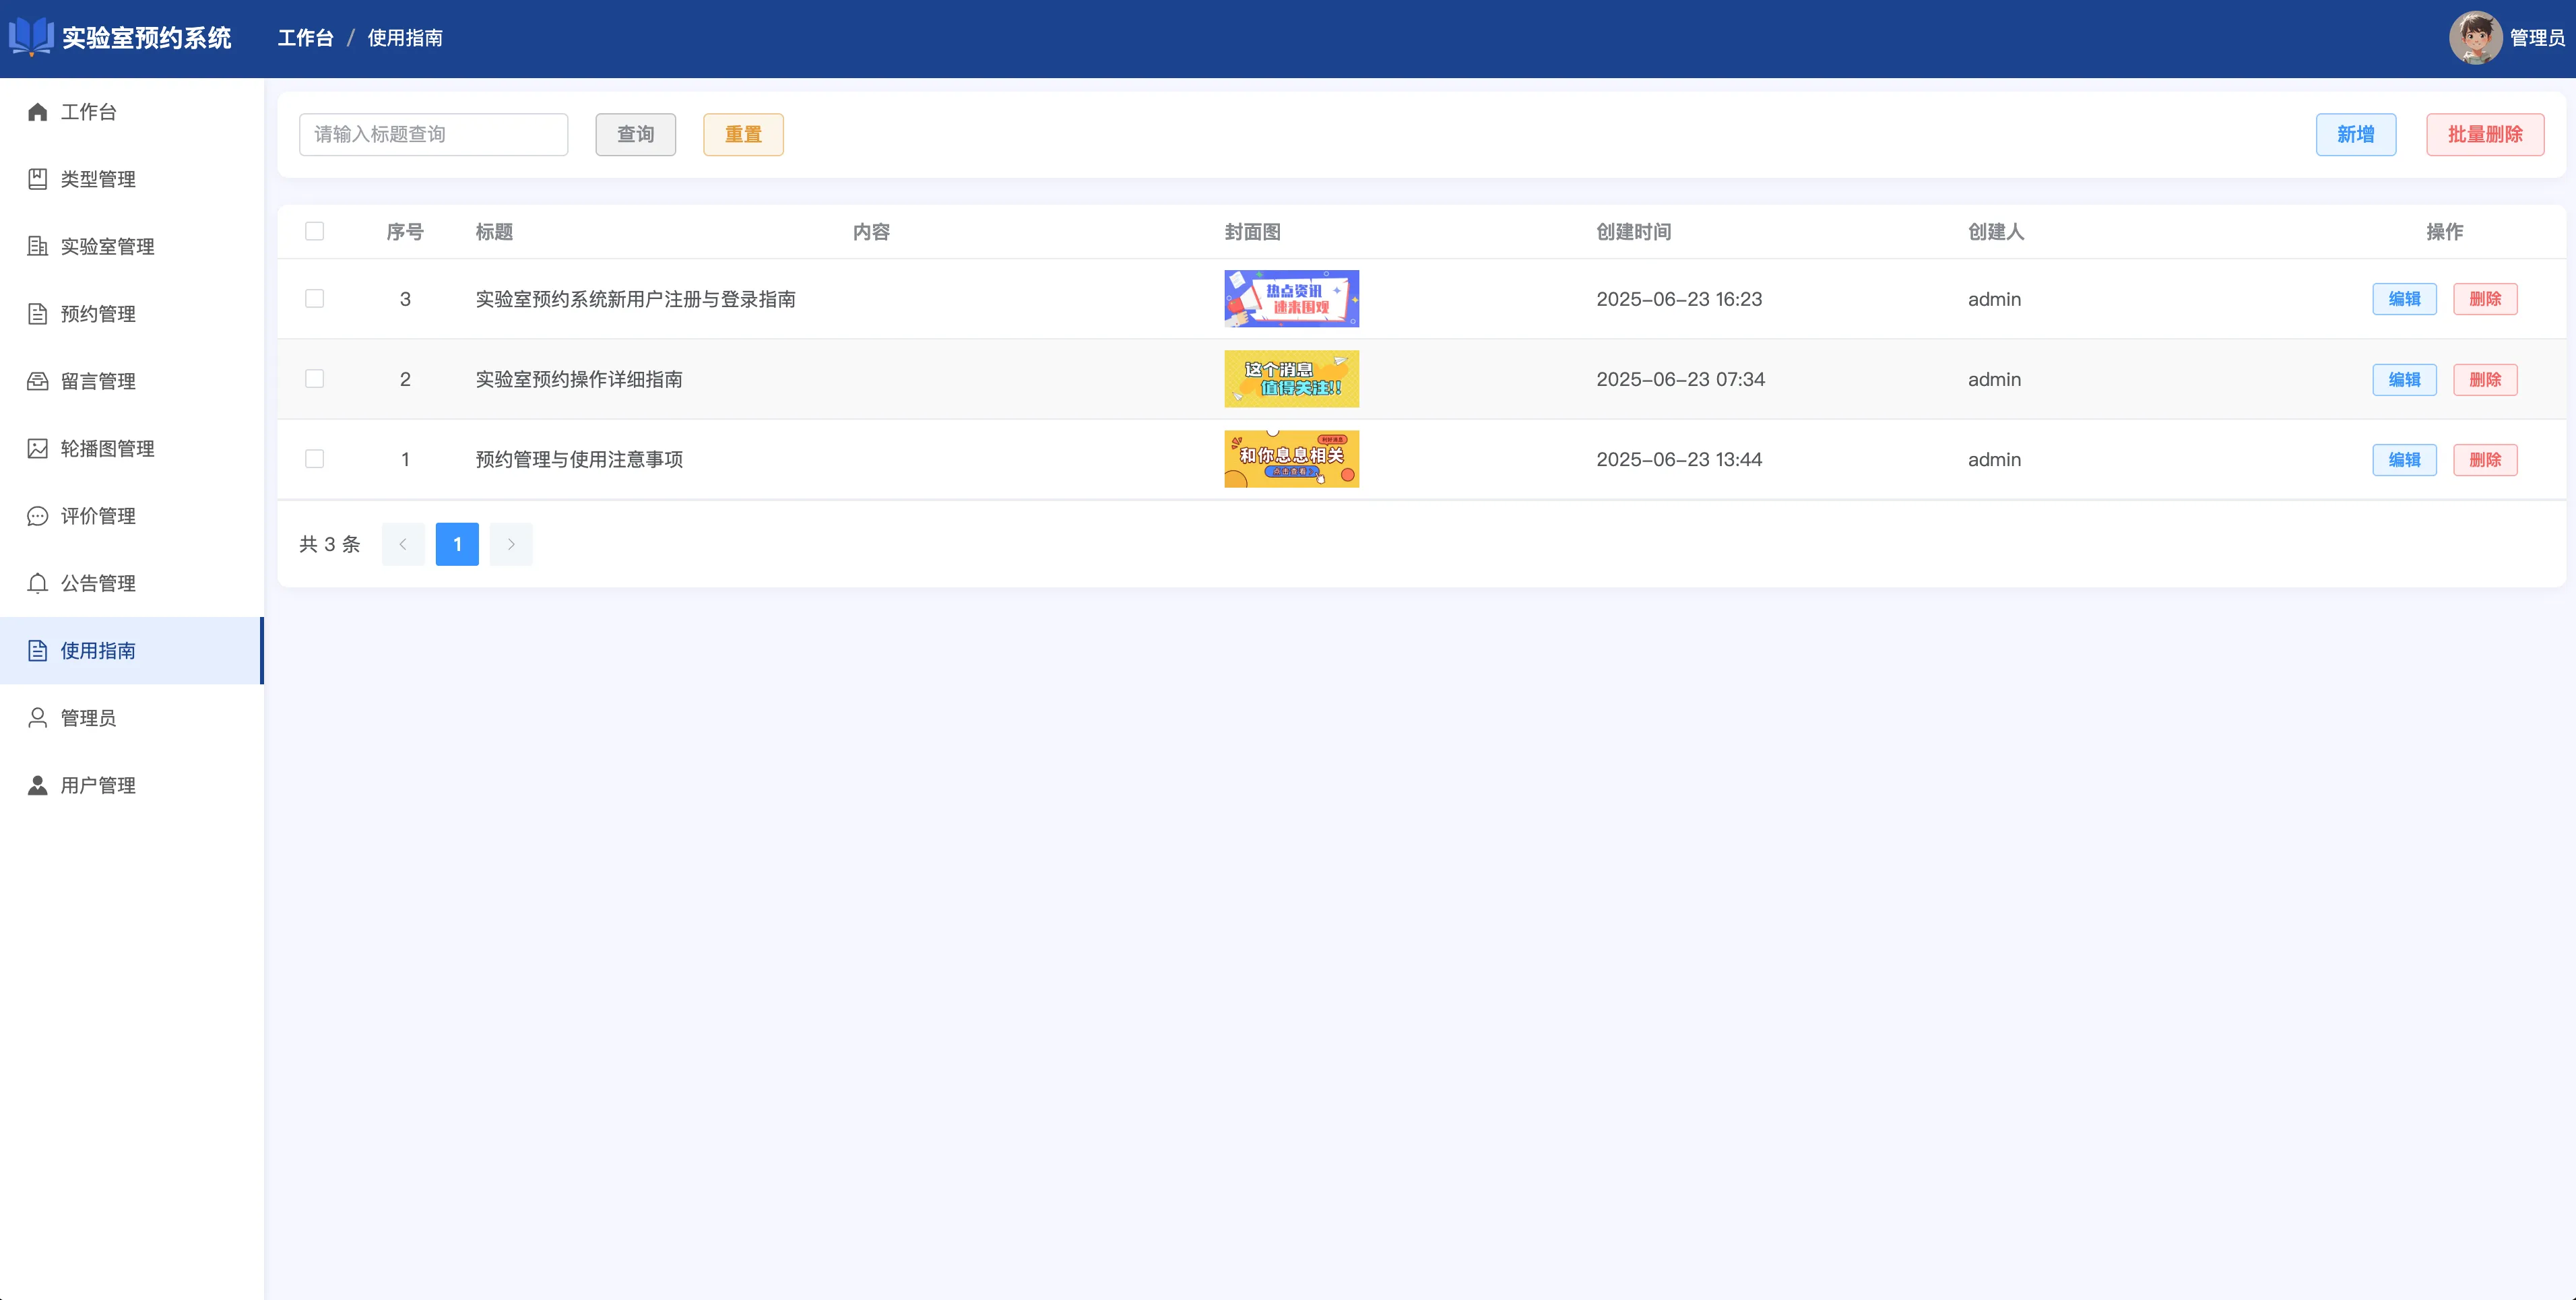Toggle the select-all header checkbox
This screenshot has width=2576, height=1300.
point(314,231)
